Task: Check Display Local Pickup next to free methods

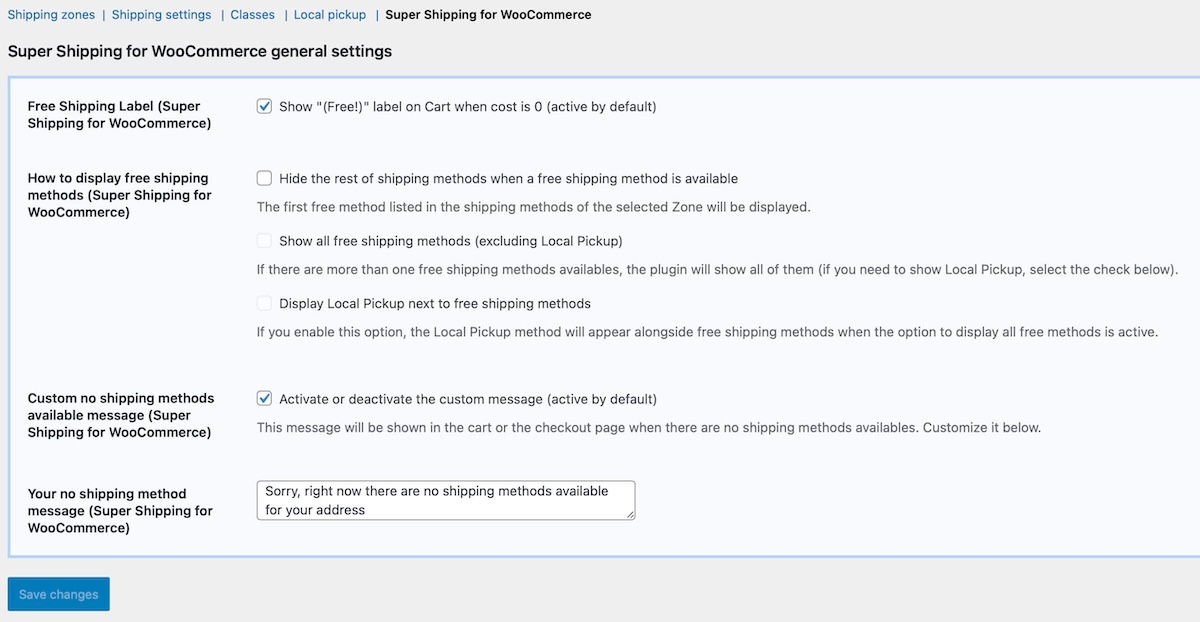Action: [x=265, y=303]
